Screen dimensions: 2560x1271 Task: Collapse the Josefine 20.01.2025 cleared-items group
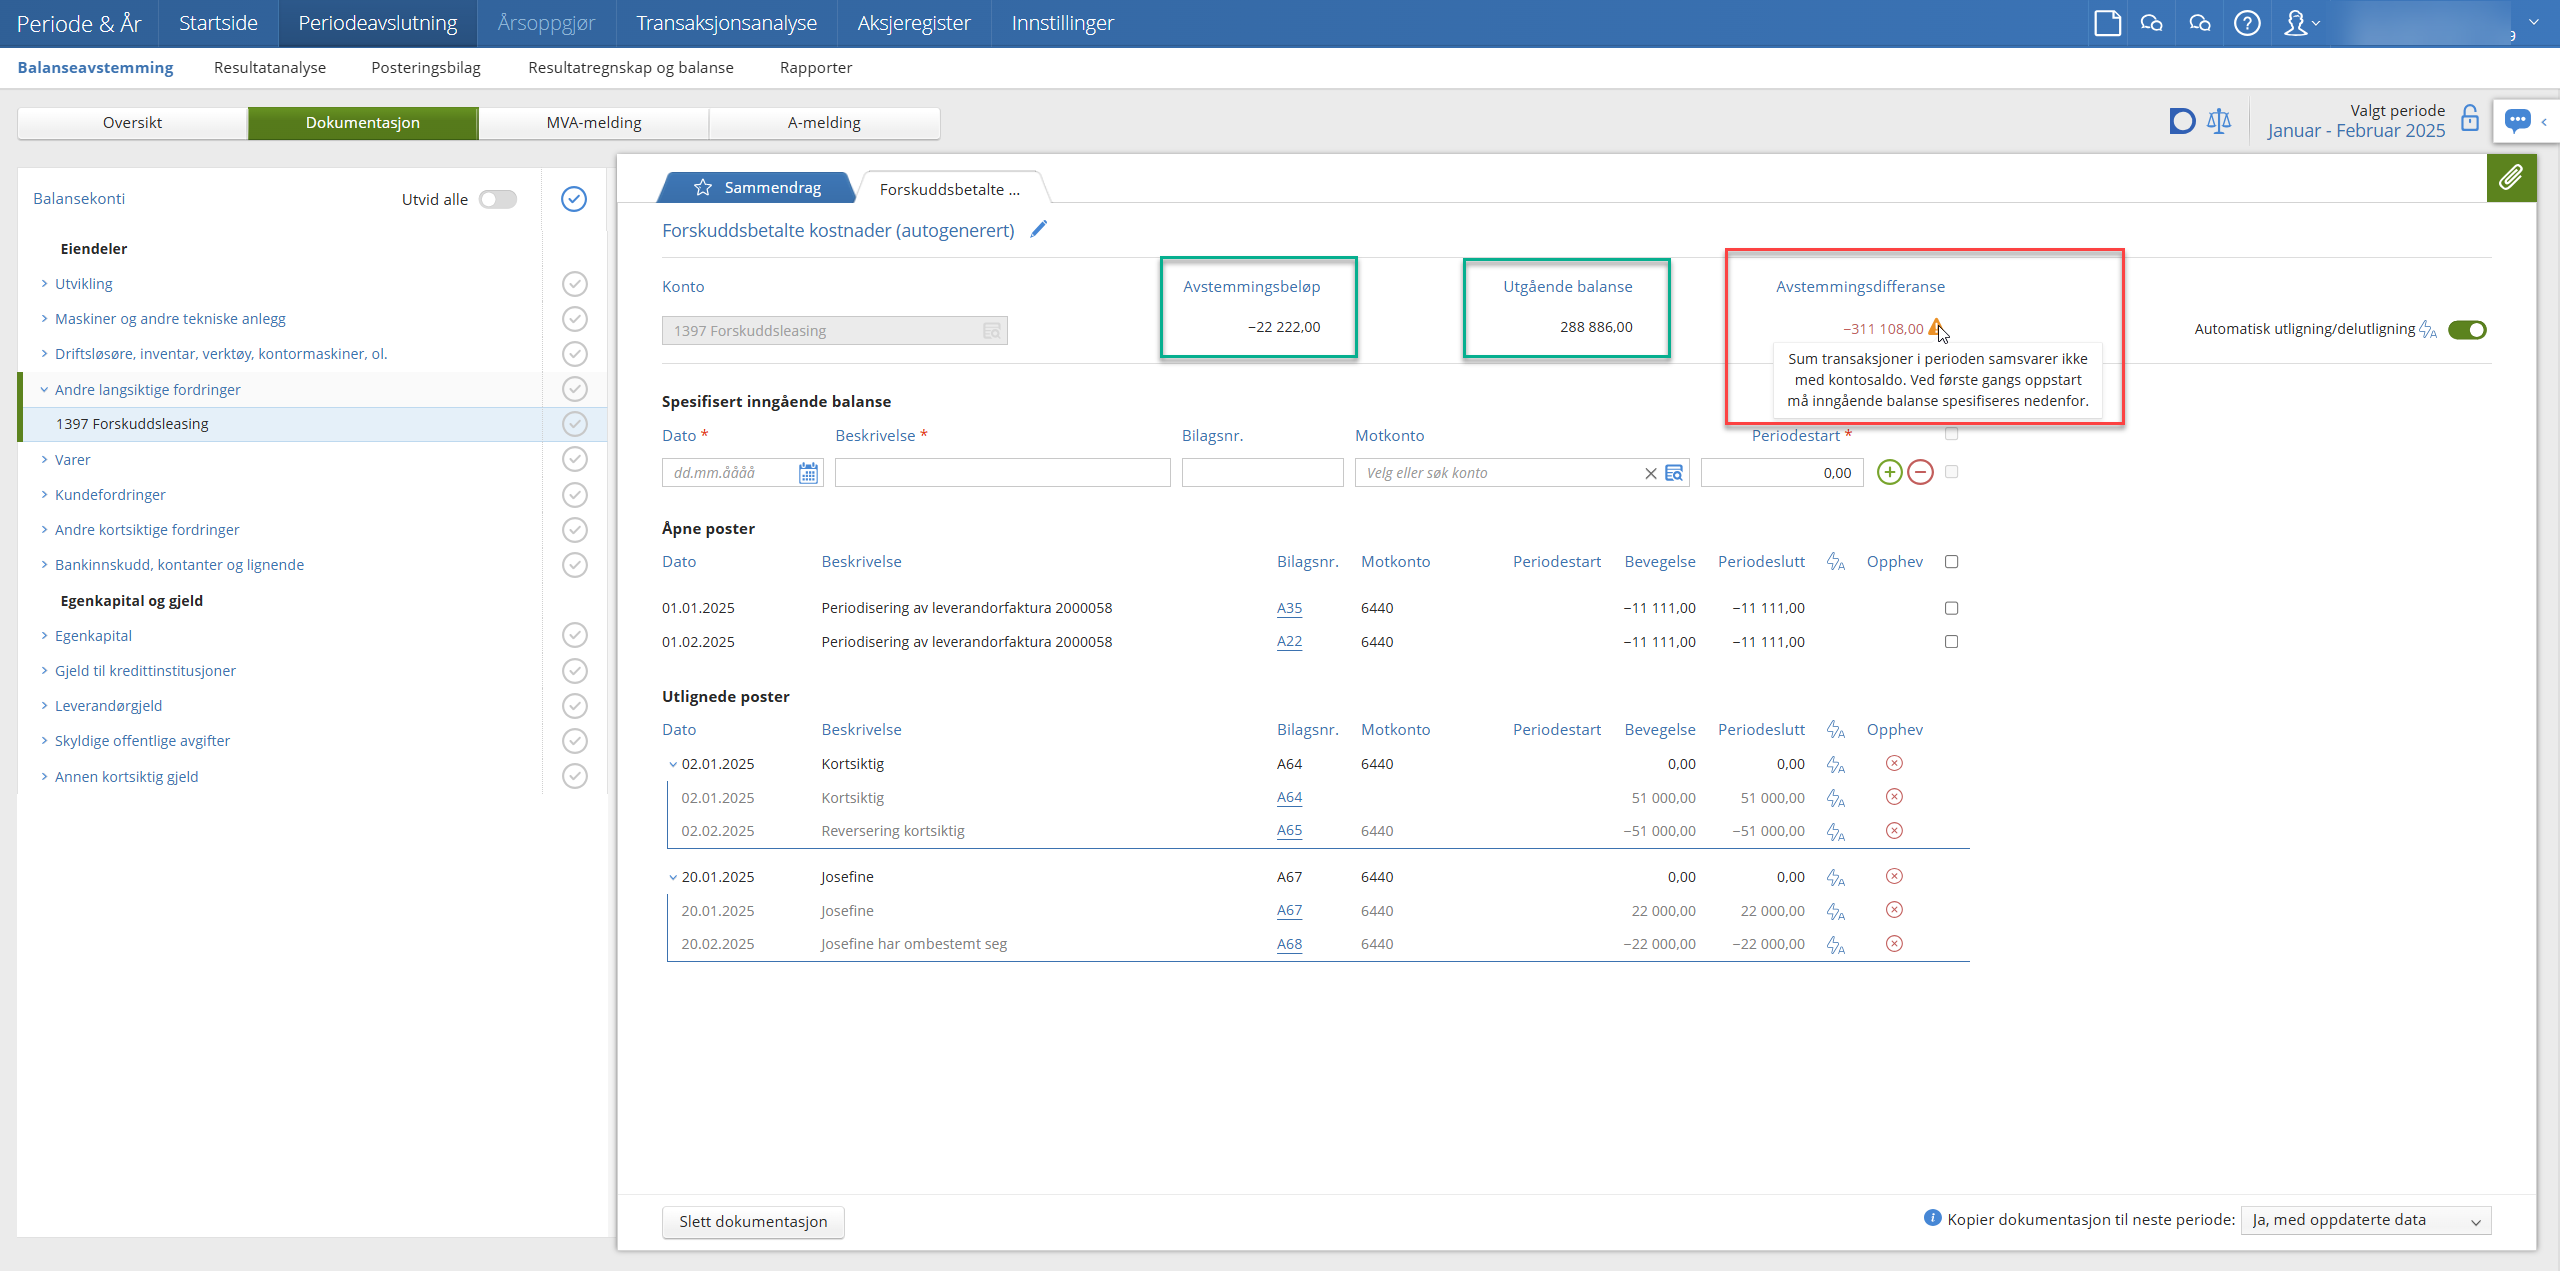673,877
